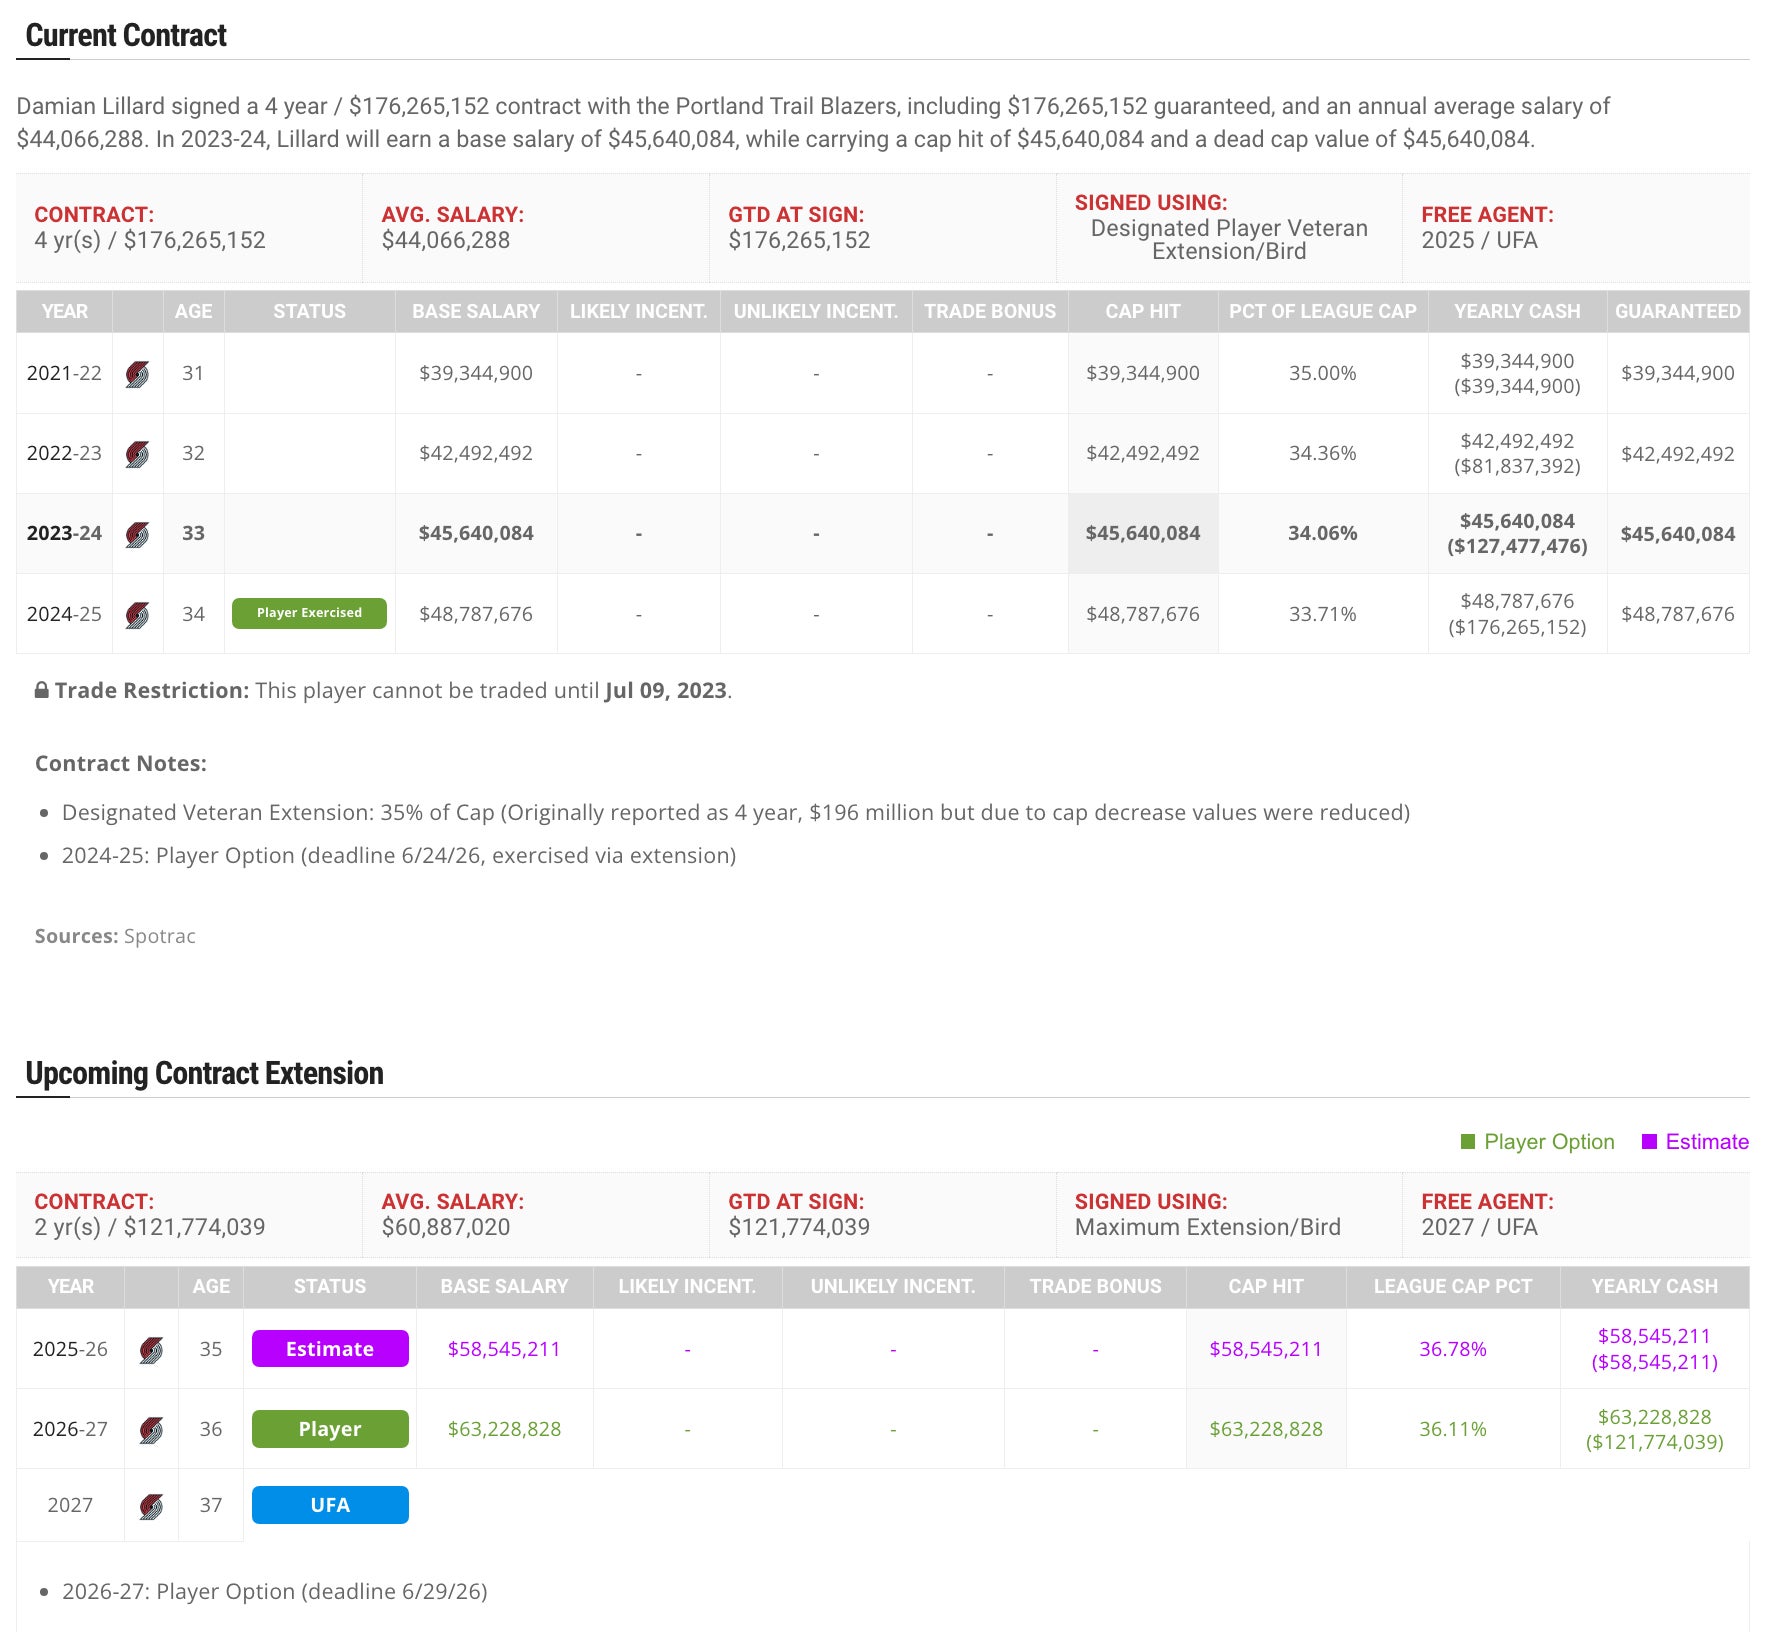Viewport: 1766px width, 1632px height.
Task: Click the CAP HIT column header in Current Contract
Action: [x=1143, y=311]
